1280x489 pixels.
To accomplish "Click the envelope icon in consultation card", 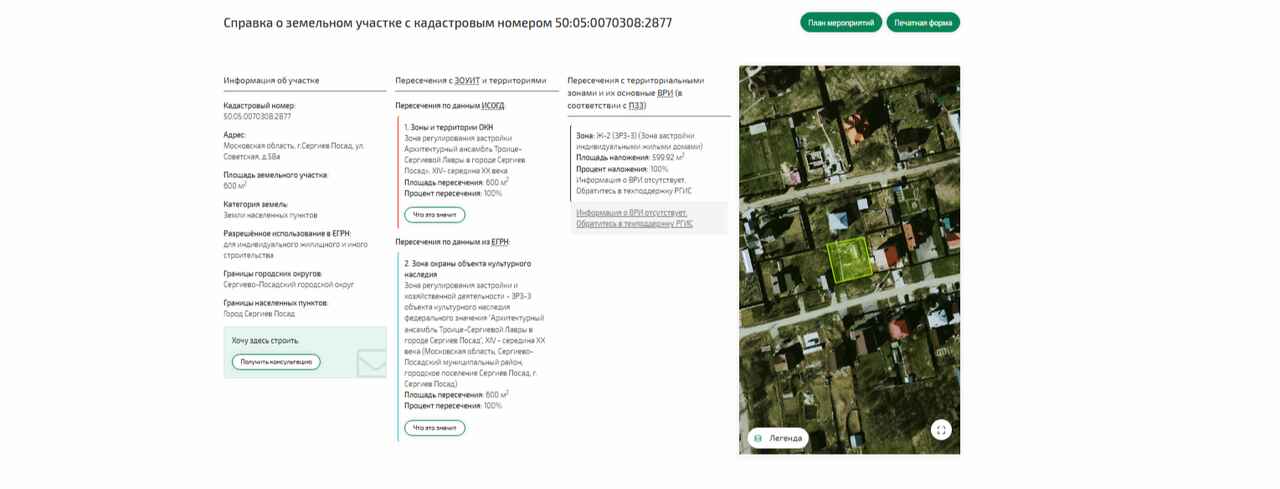I will pyautogui.click(x=371, y=362).
